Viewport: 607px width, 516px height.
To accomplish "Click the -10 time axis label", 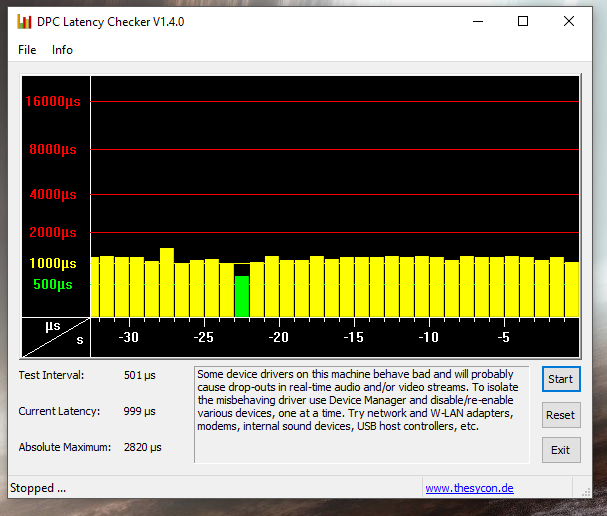I will [x=429, y=338].
